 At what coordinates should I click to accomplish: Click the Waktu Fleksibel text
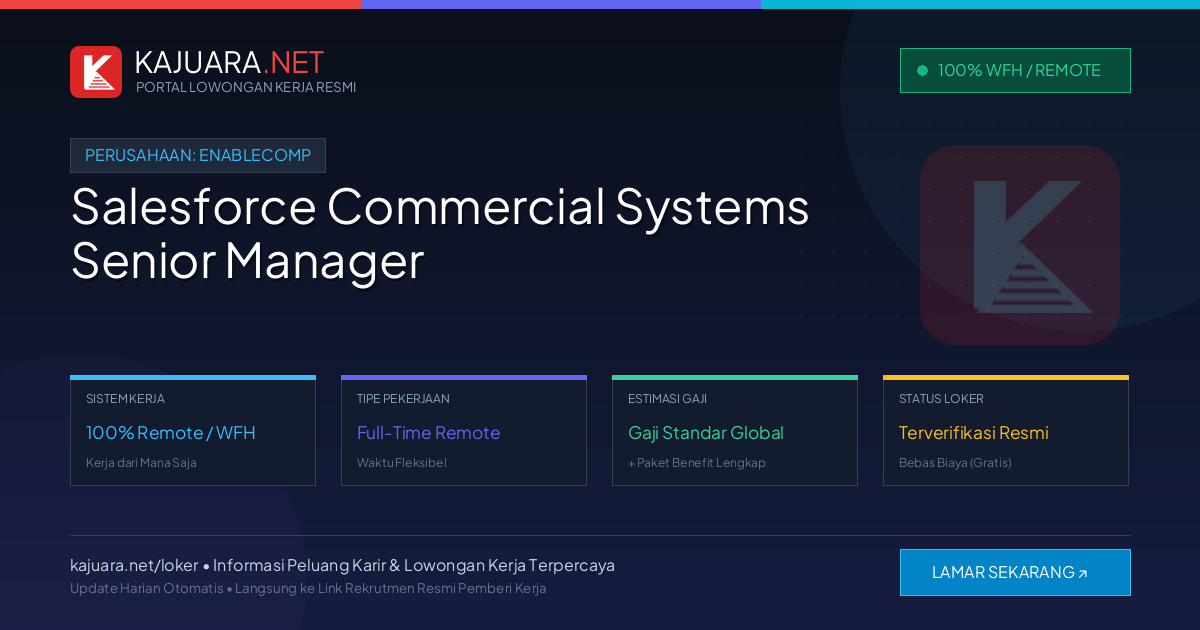(x=402, y=463)
